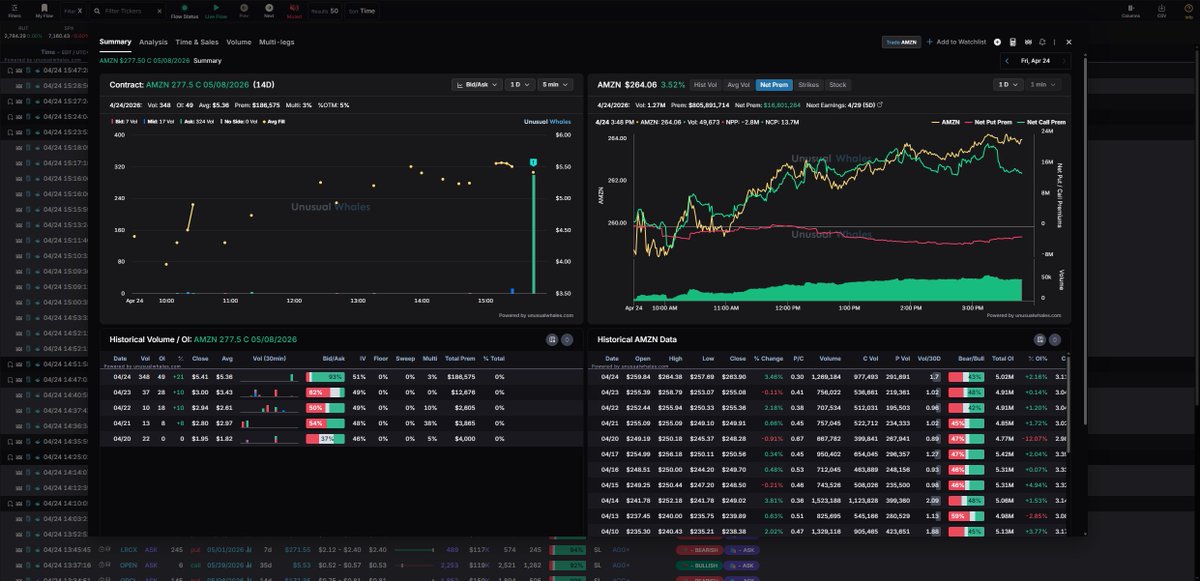This screenshot has width=1200, height=581.
Task: Open the 1 min interval dropdown
Action: coord(1044,85)
